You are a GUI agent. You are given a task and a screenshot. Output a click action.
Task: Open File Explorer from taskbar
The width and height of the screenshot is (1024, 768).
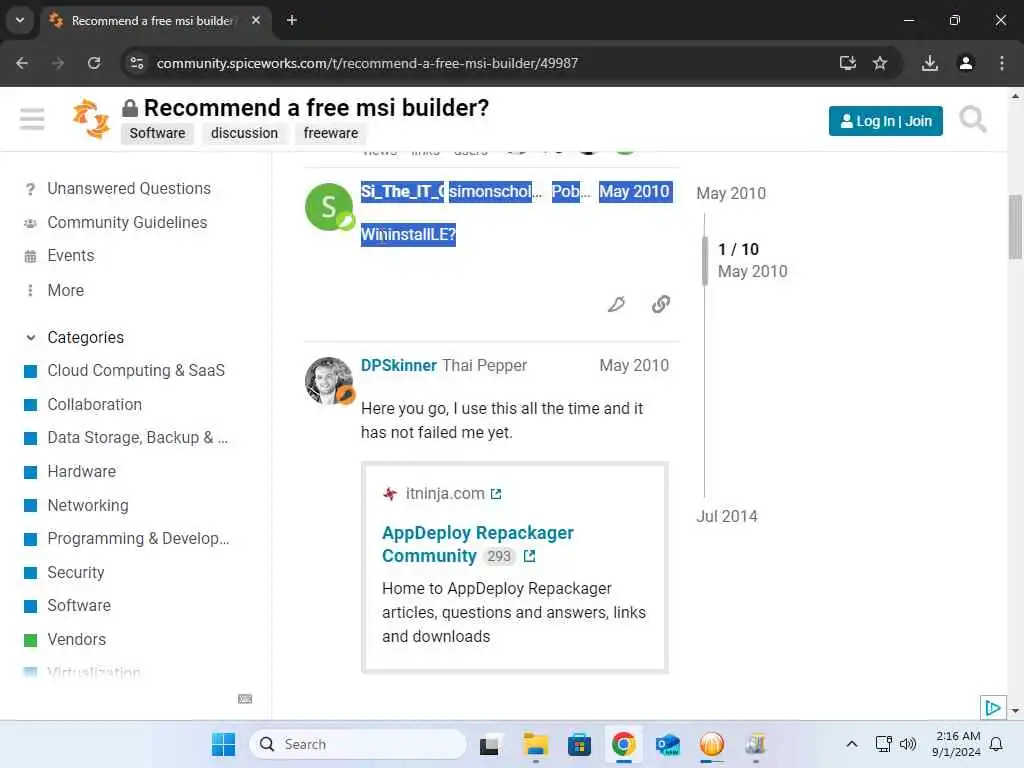[x=536, y=744]
